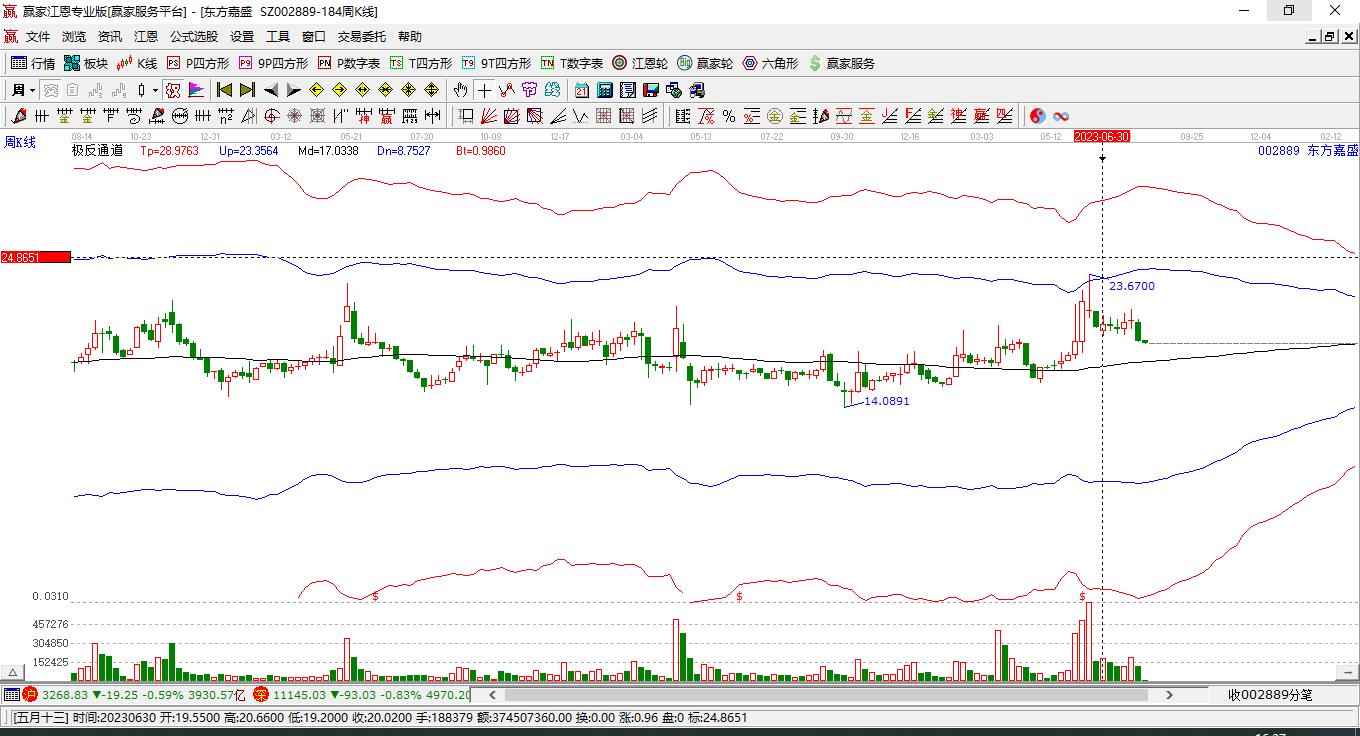Click the 赢家服务 button
1360x736 pixels.
click(x=841, y=63)
